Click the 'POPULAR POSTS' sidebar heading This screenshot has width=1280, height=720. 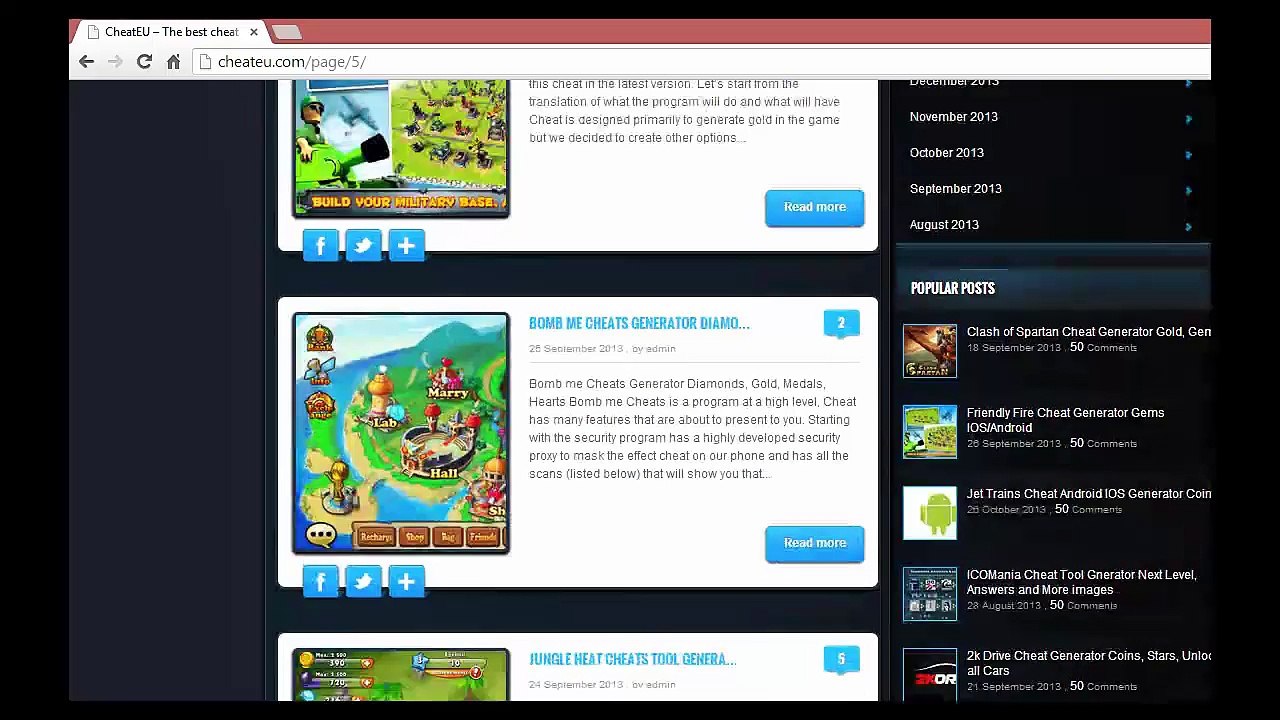(952, 288)
